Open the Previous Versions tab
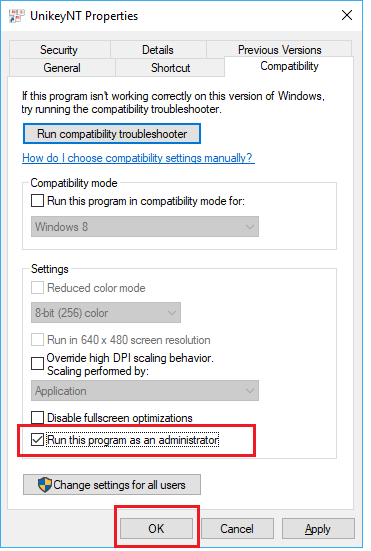Screen dimensions: 371x551 280,50
